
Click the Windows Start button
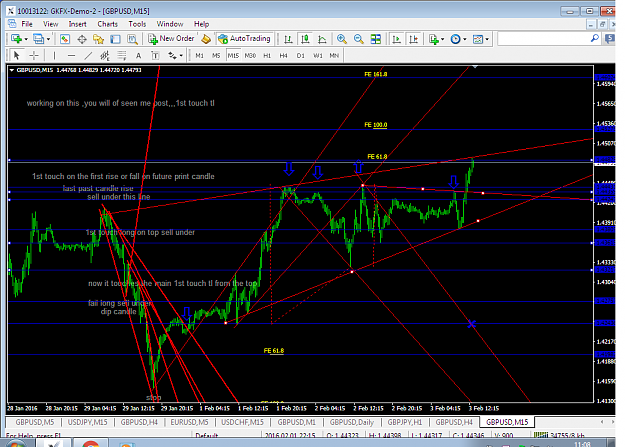[x=16, y=443]
